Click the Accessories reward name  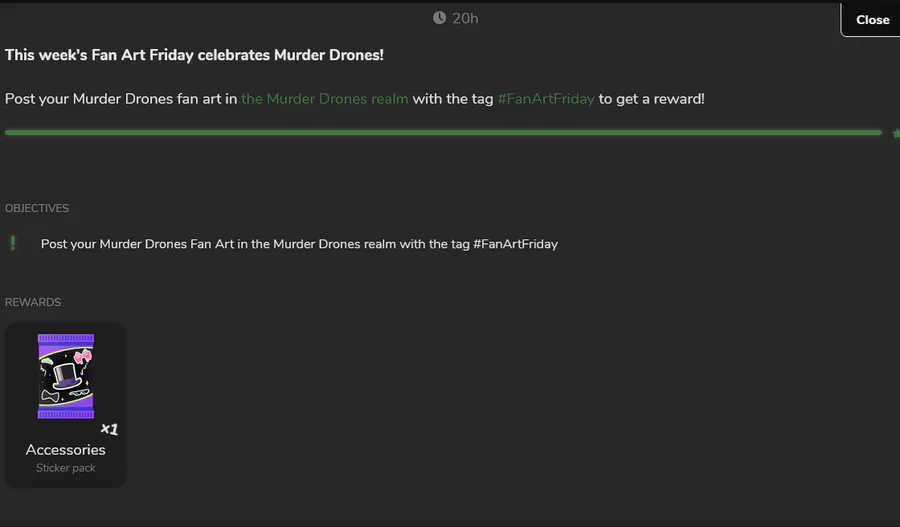click(65, 450)
